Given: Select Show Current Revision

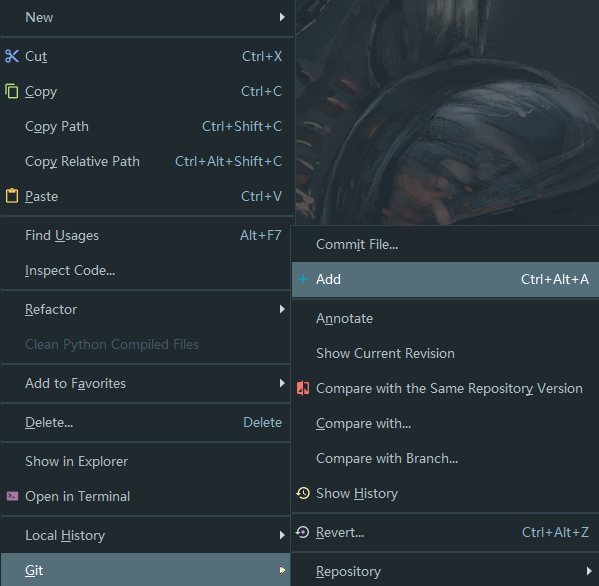Looking at the screenshot, I should click(x=445, y=353).
